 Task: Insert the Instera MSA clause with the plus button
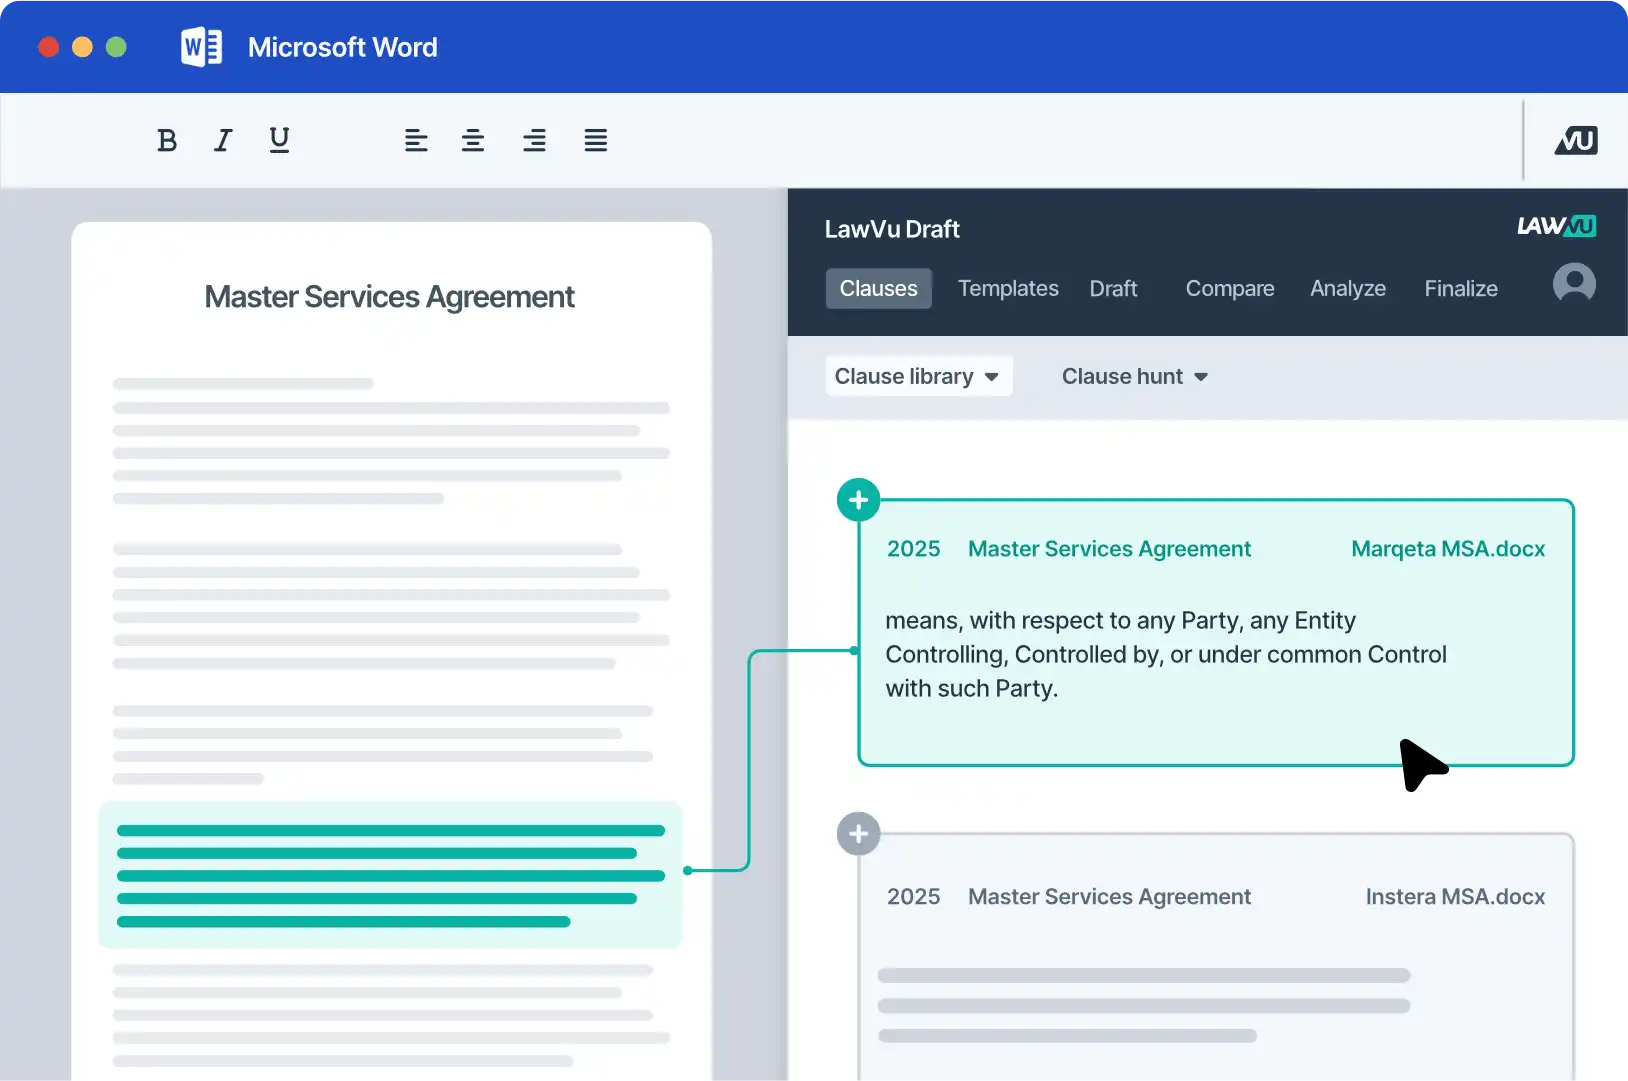858,833
